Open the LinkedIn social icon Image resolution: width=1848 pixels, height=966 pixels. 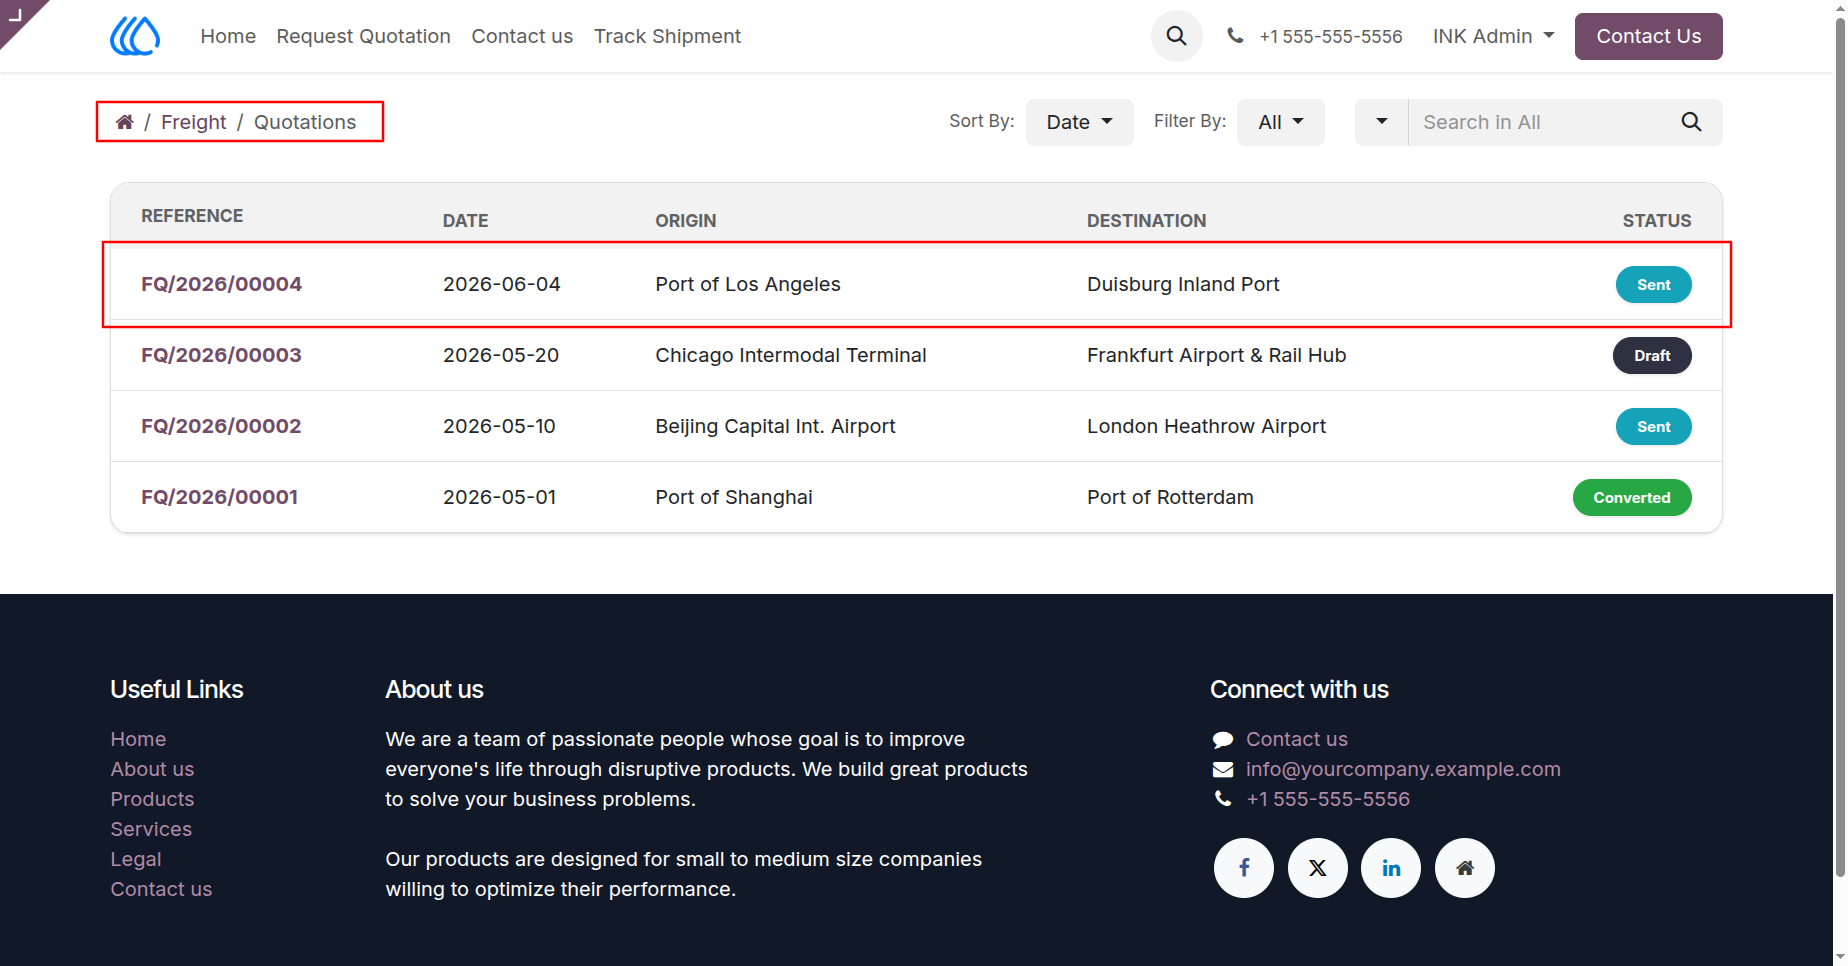coord(1391,868)
